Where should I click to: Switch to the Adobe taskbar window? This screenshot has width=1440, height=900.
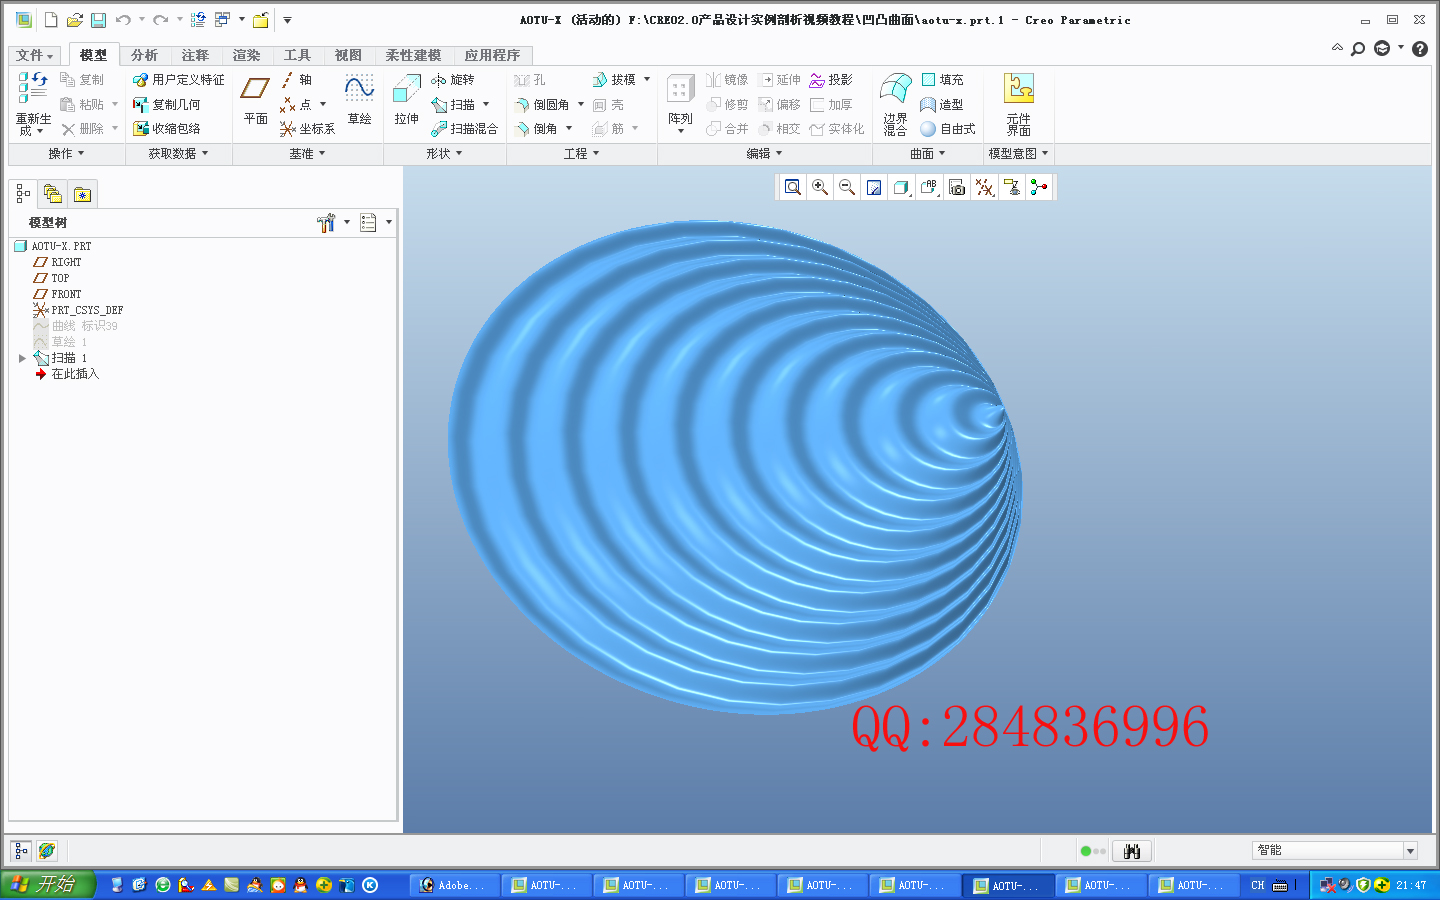pos(454,885)
